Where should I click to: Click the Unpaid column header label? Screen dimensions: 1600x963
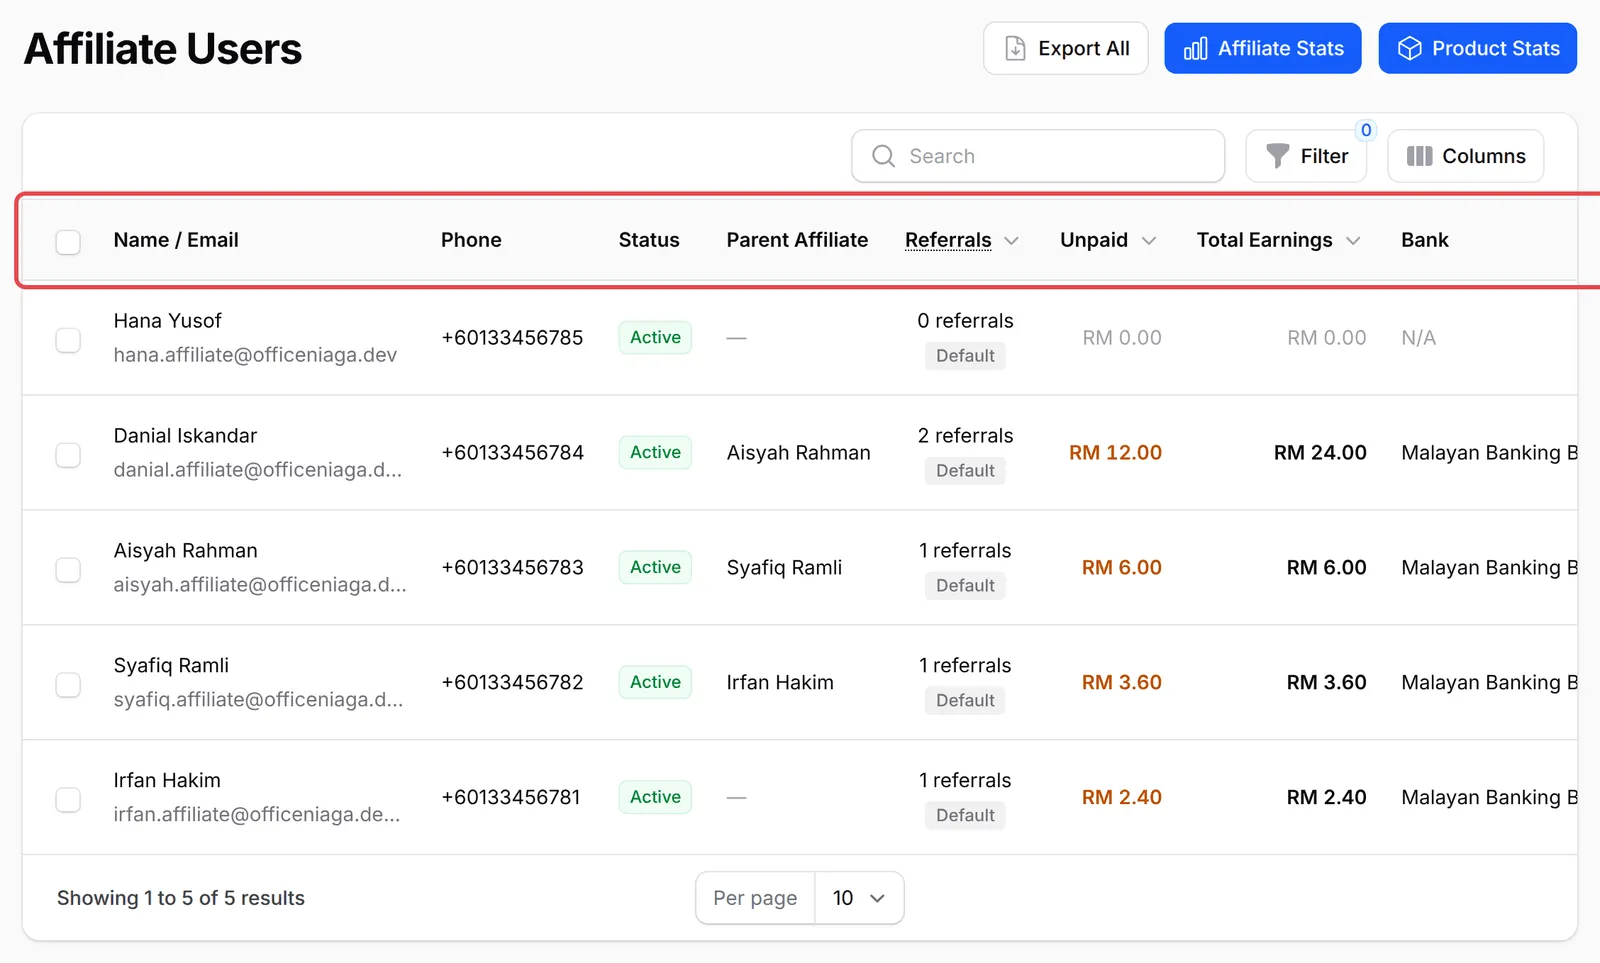pyautogui.click(x=1094, y=240)
